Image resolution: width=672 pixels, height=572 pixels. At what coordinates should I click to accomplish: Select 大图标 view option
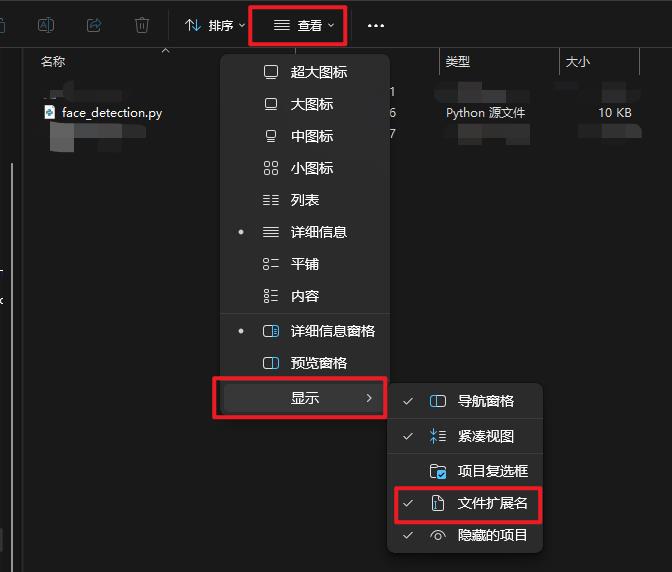coord(305,104)
